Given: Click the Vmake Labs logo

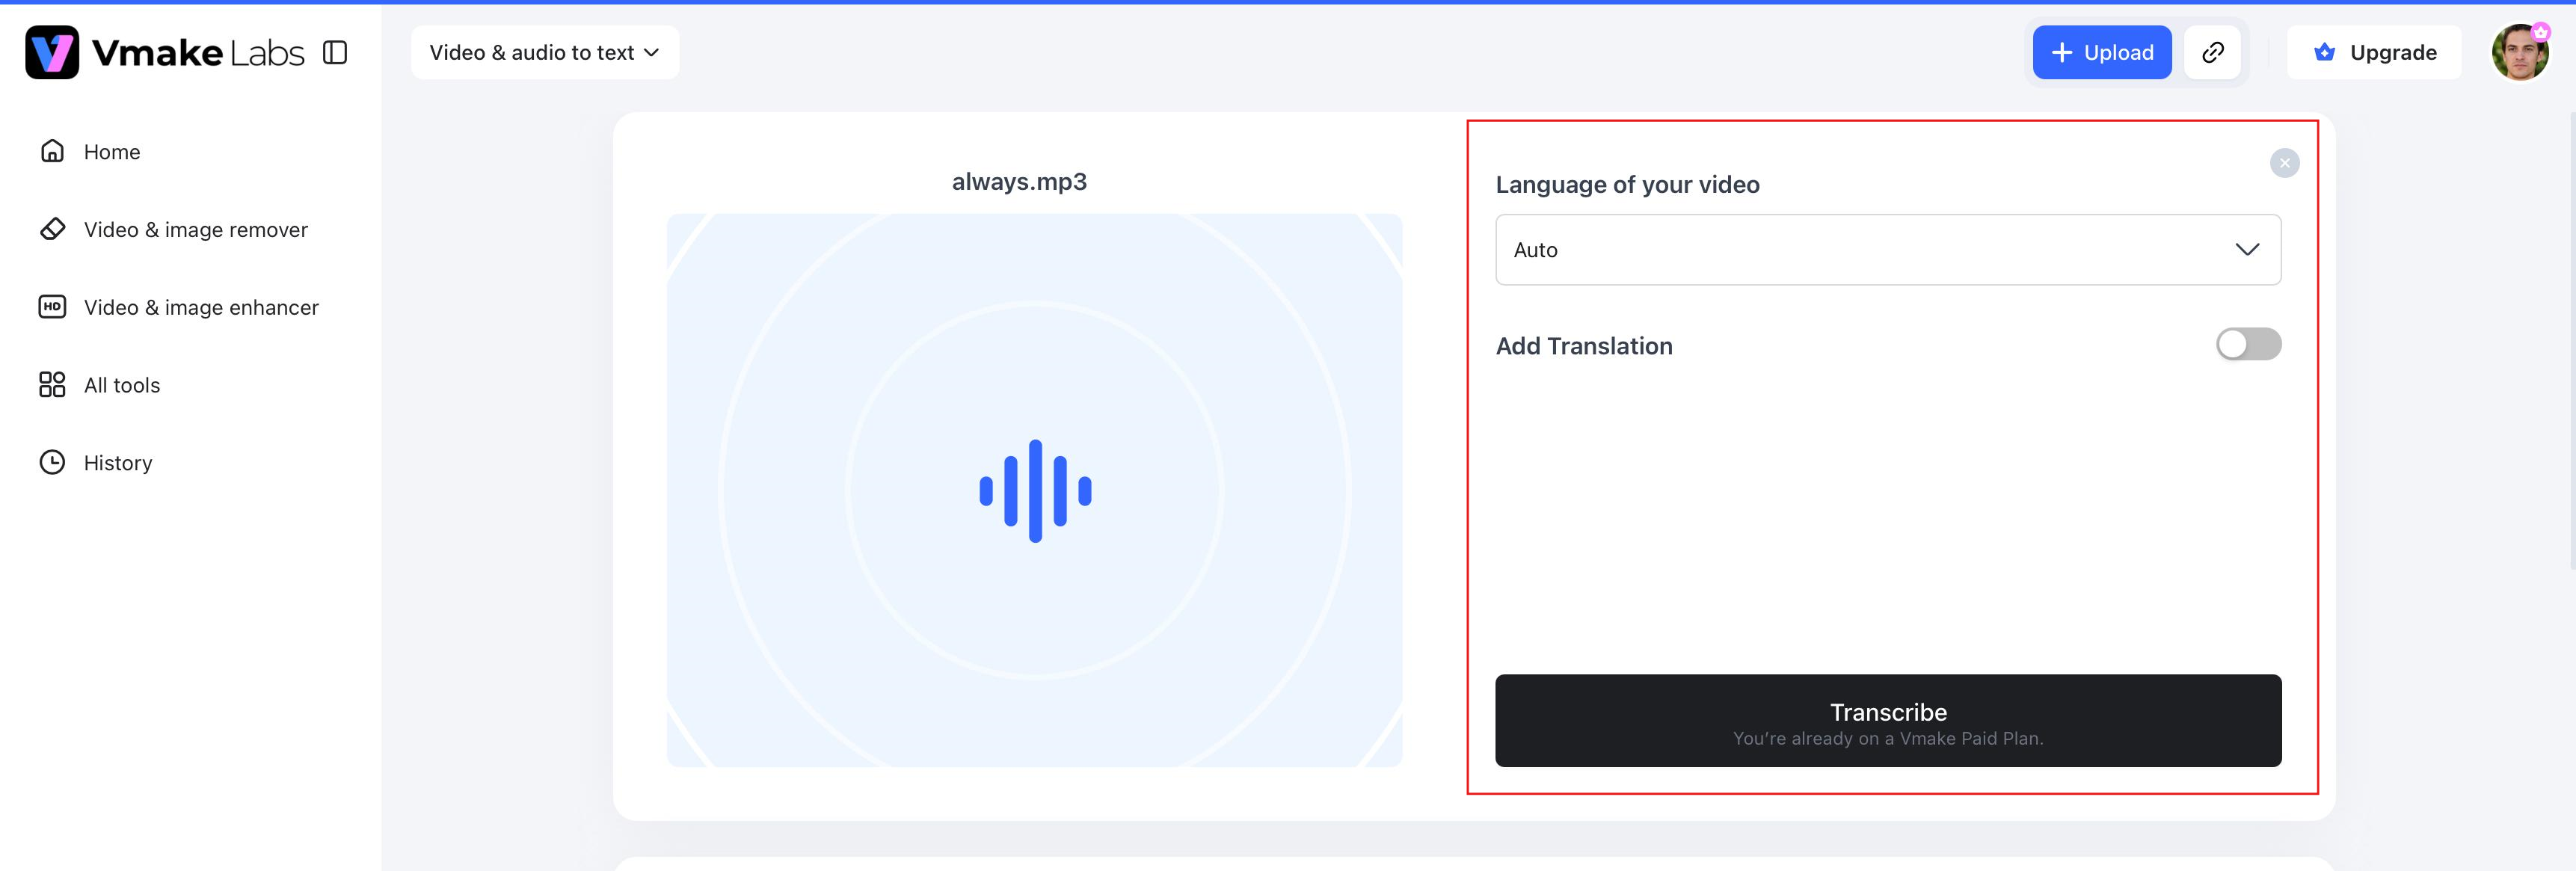Looking at the screenshot, I should [165, 52].
